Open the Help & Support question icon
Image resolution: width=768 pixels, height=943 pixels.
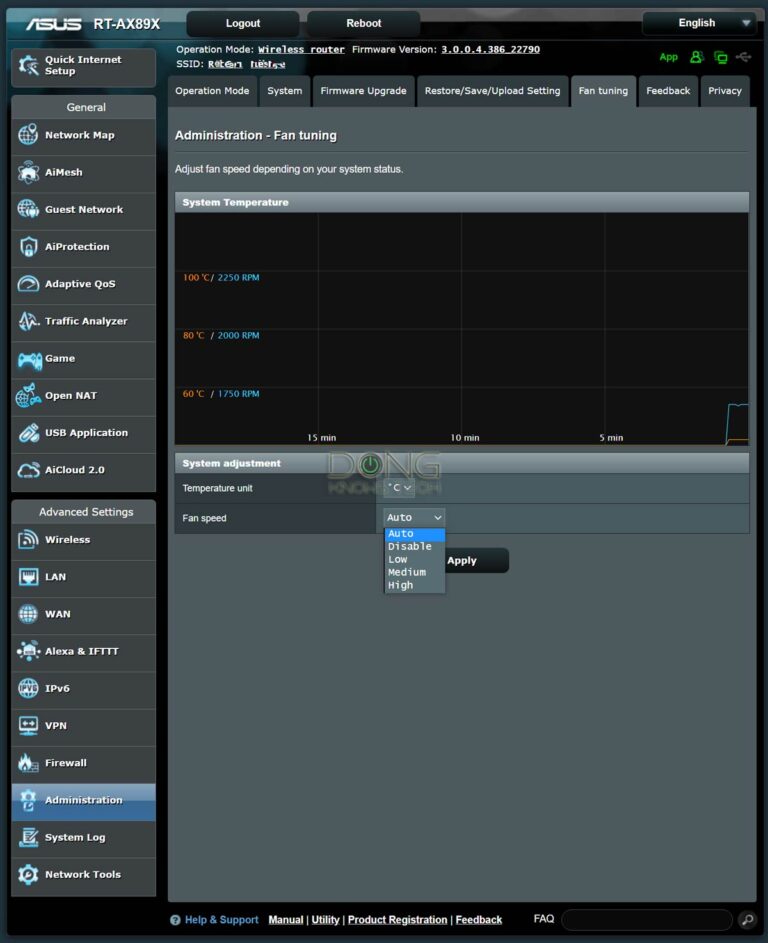(x=175, y=920)
